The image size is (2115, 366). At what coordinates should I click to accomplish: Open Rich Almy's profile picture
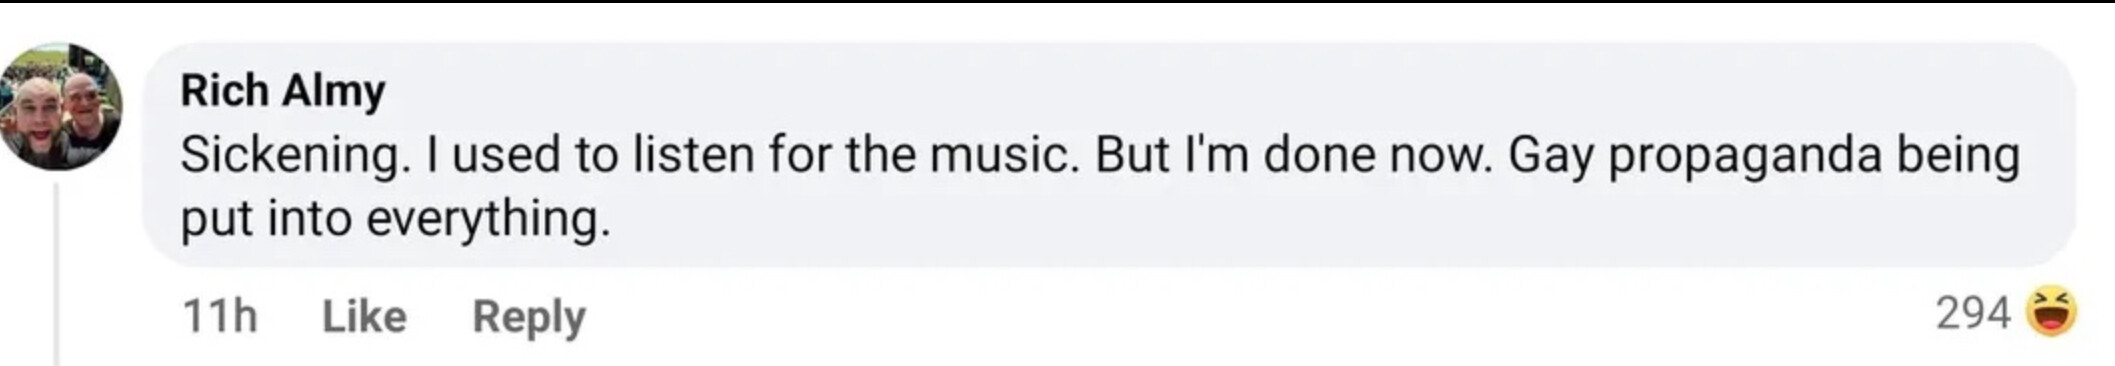61,106
